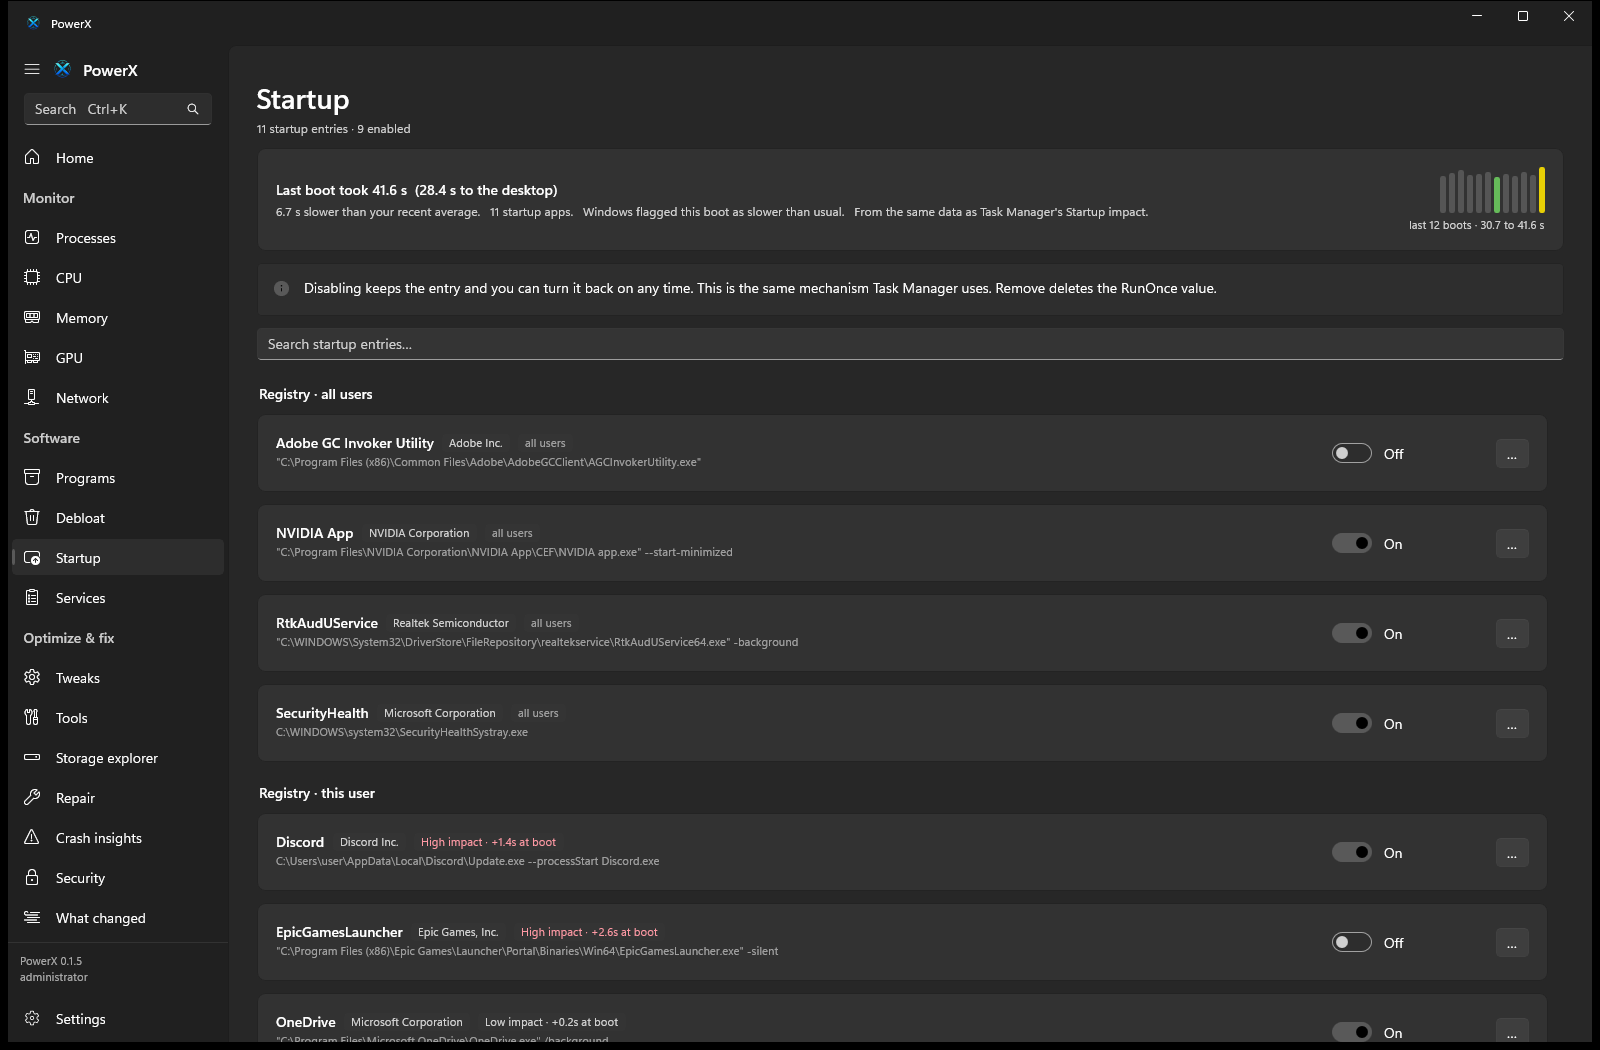
Task: Click the Network icon
Action: [x=32, y=397]
